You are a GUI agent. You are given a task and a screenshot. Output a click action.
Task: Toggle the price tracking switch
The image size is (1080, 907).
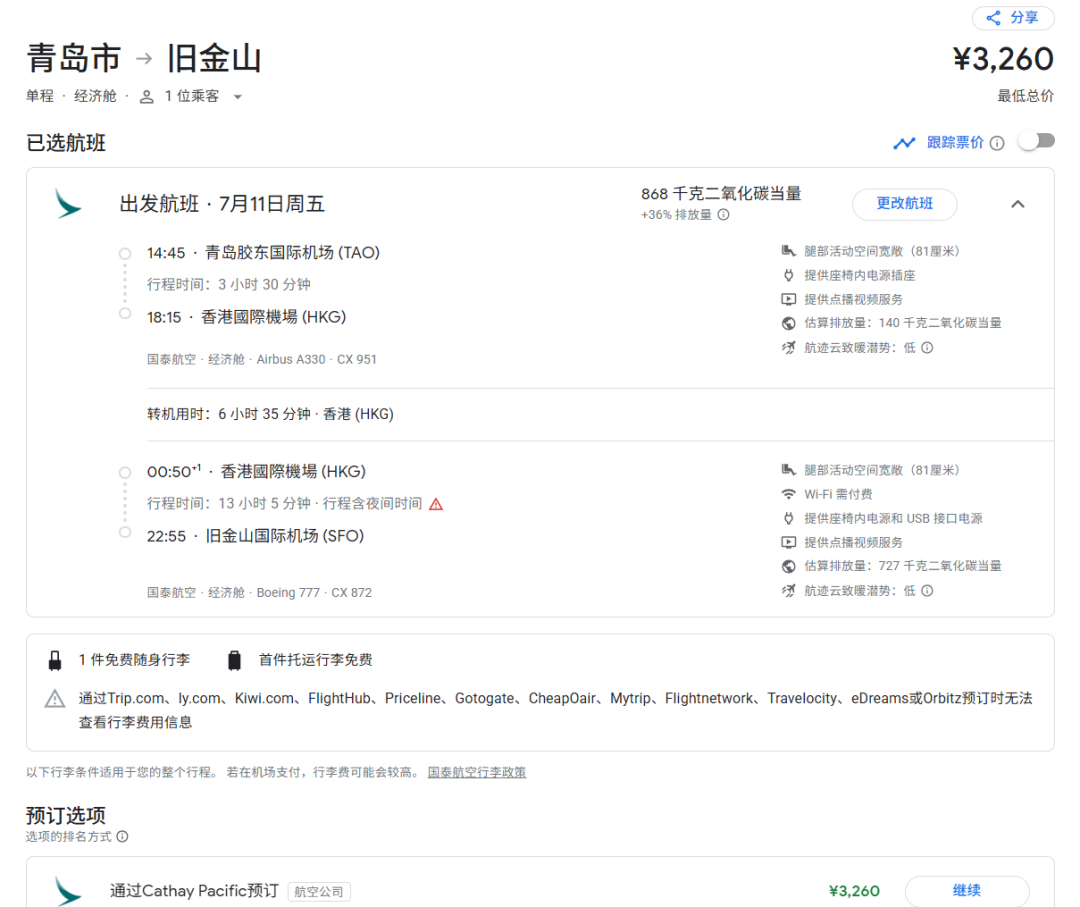pos(1036,142)
